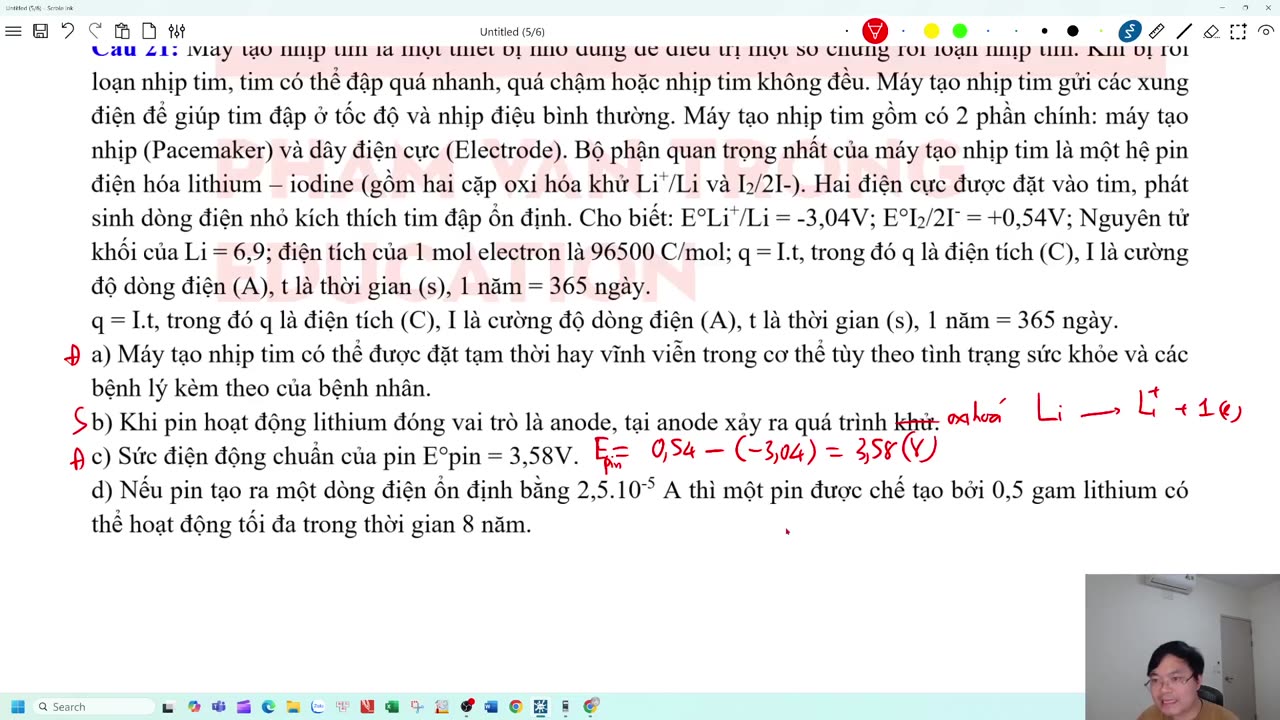Choose the bright green pen color
This screenshot has width=1280, height=720.
point(960,31)
